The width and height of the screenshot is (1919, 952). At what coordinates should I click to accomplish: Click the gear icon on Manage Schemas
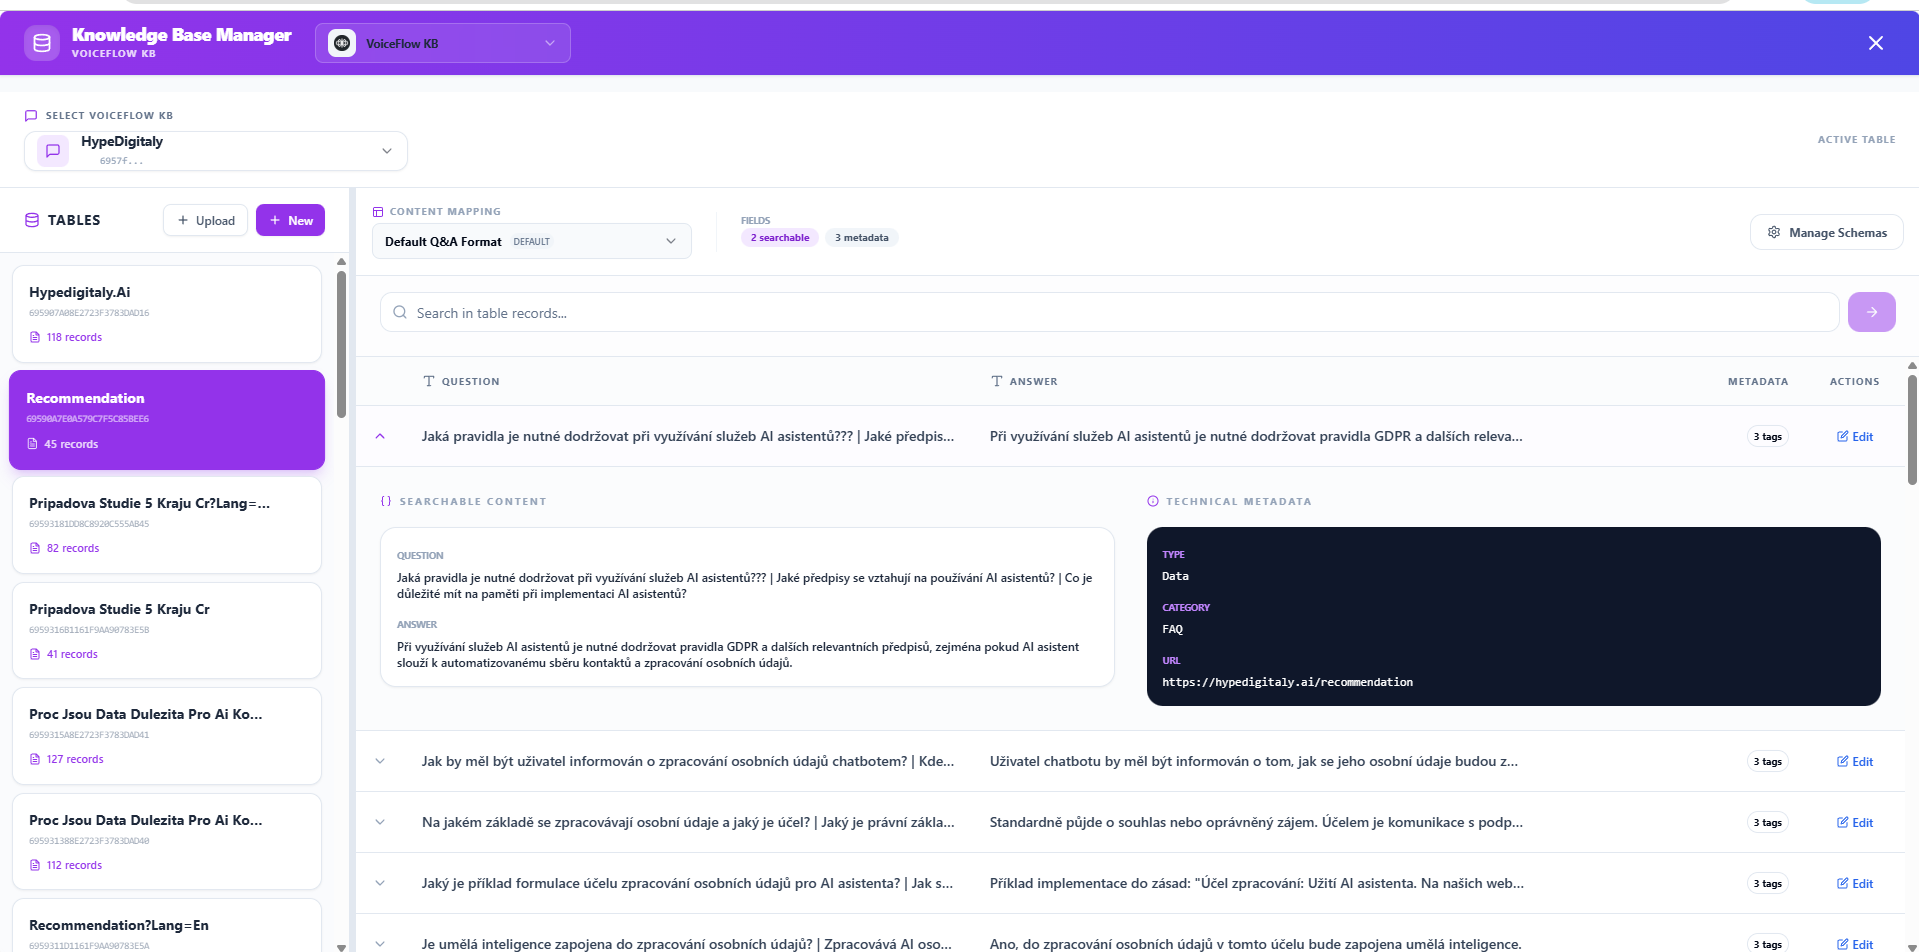click(1774, 231)
